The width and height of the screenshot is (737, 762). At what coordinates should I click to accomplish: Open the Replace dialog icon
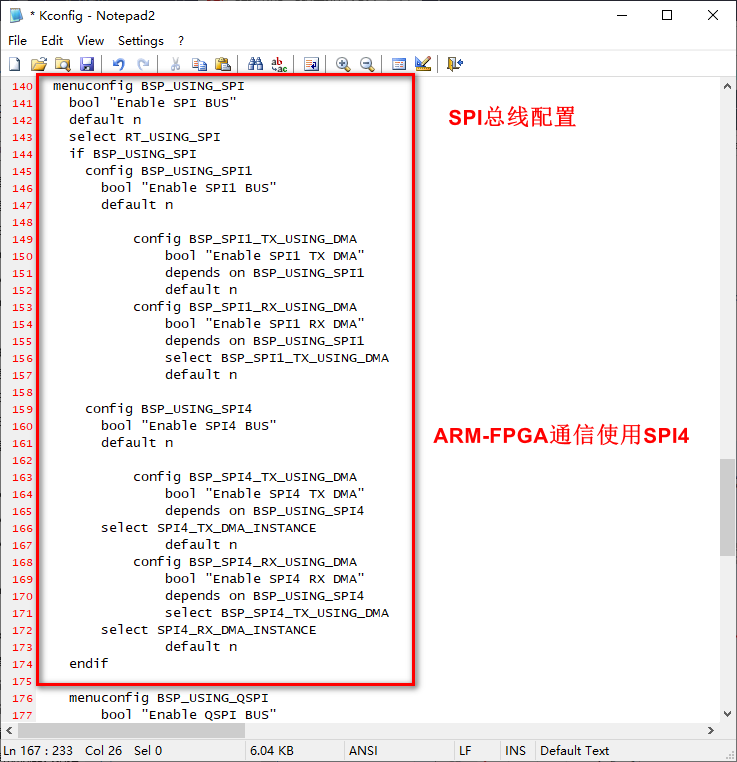click(279, 64)
